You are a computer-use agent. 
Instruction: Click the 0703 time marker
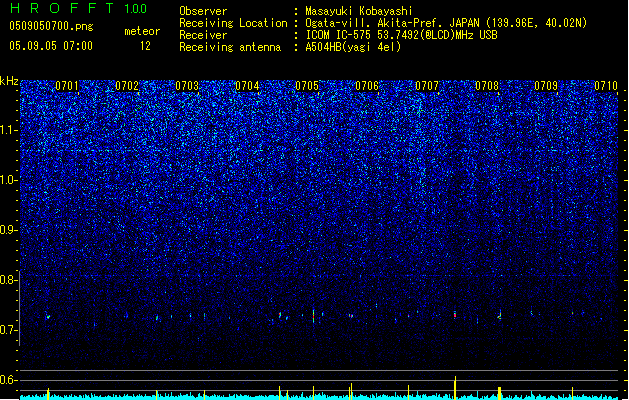click(x=187, y=86)
